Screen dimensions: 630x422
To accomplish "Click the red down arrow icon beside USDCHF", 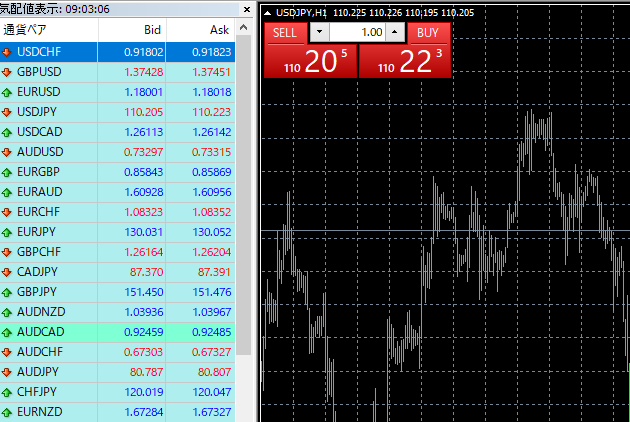I will tap(8, 52).
